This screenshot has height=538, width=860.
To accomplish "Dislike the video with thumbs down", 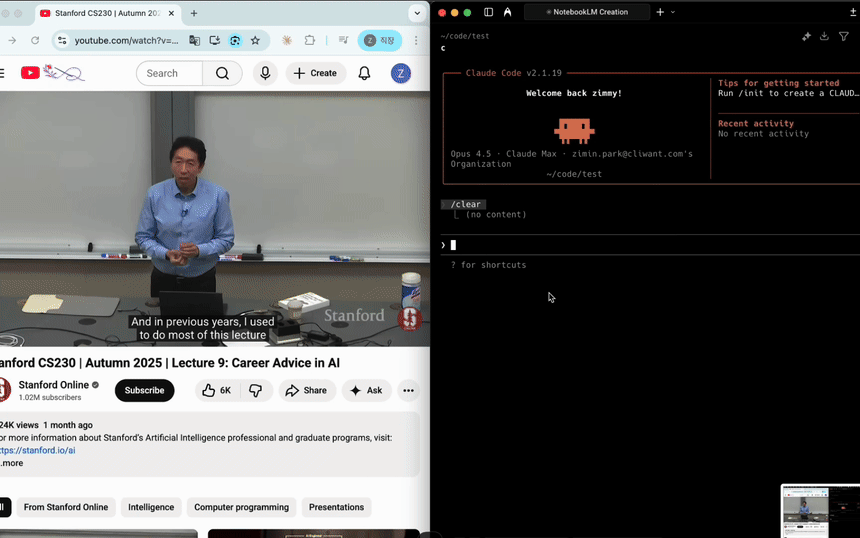I will pos(256,390).
